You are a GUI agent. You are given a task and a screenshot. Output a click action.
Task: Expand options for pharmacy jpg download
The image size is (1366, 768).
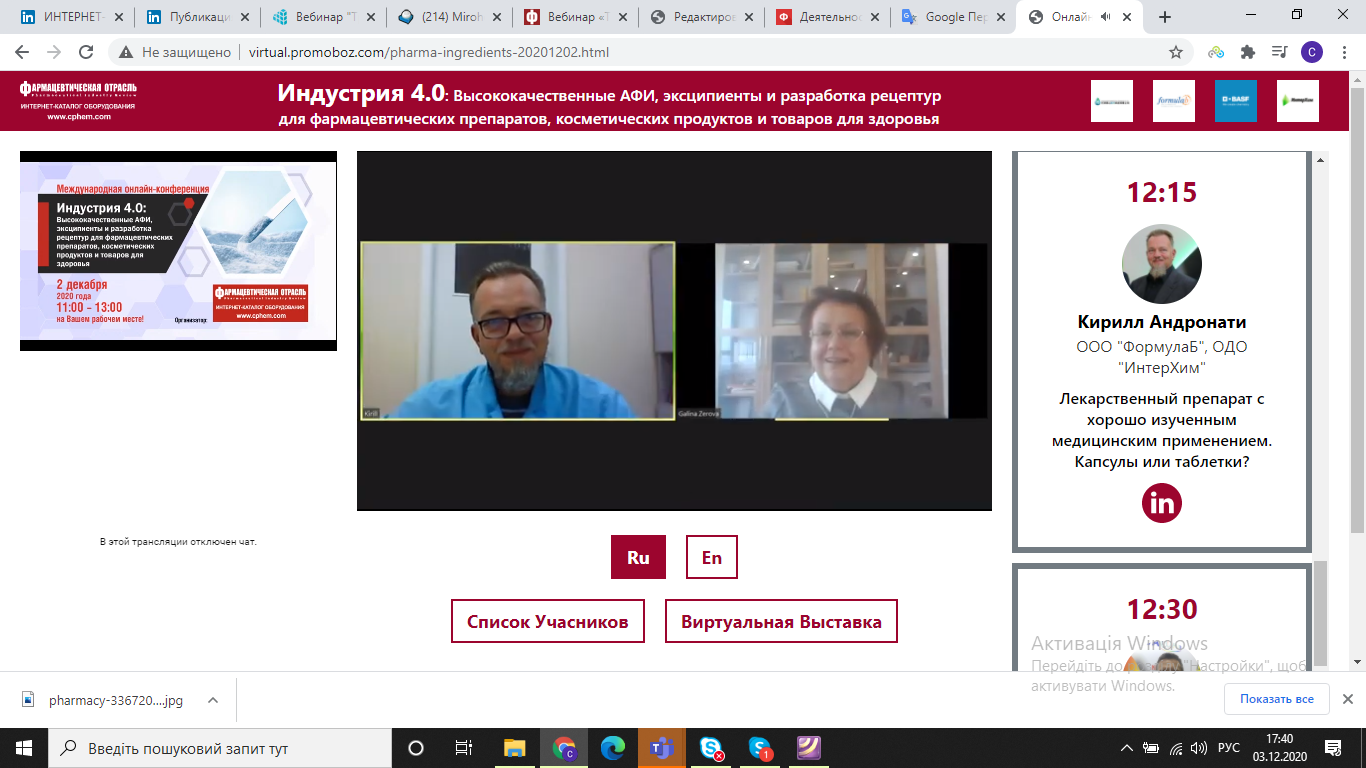(212, 700)
